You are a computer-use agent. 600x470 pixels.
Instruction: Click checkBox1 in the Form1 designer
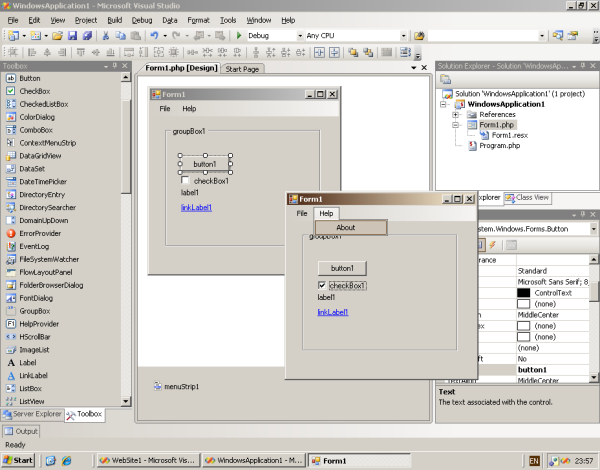(x=205, y=181)
